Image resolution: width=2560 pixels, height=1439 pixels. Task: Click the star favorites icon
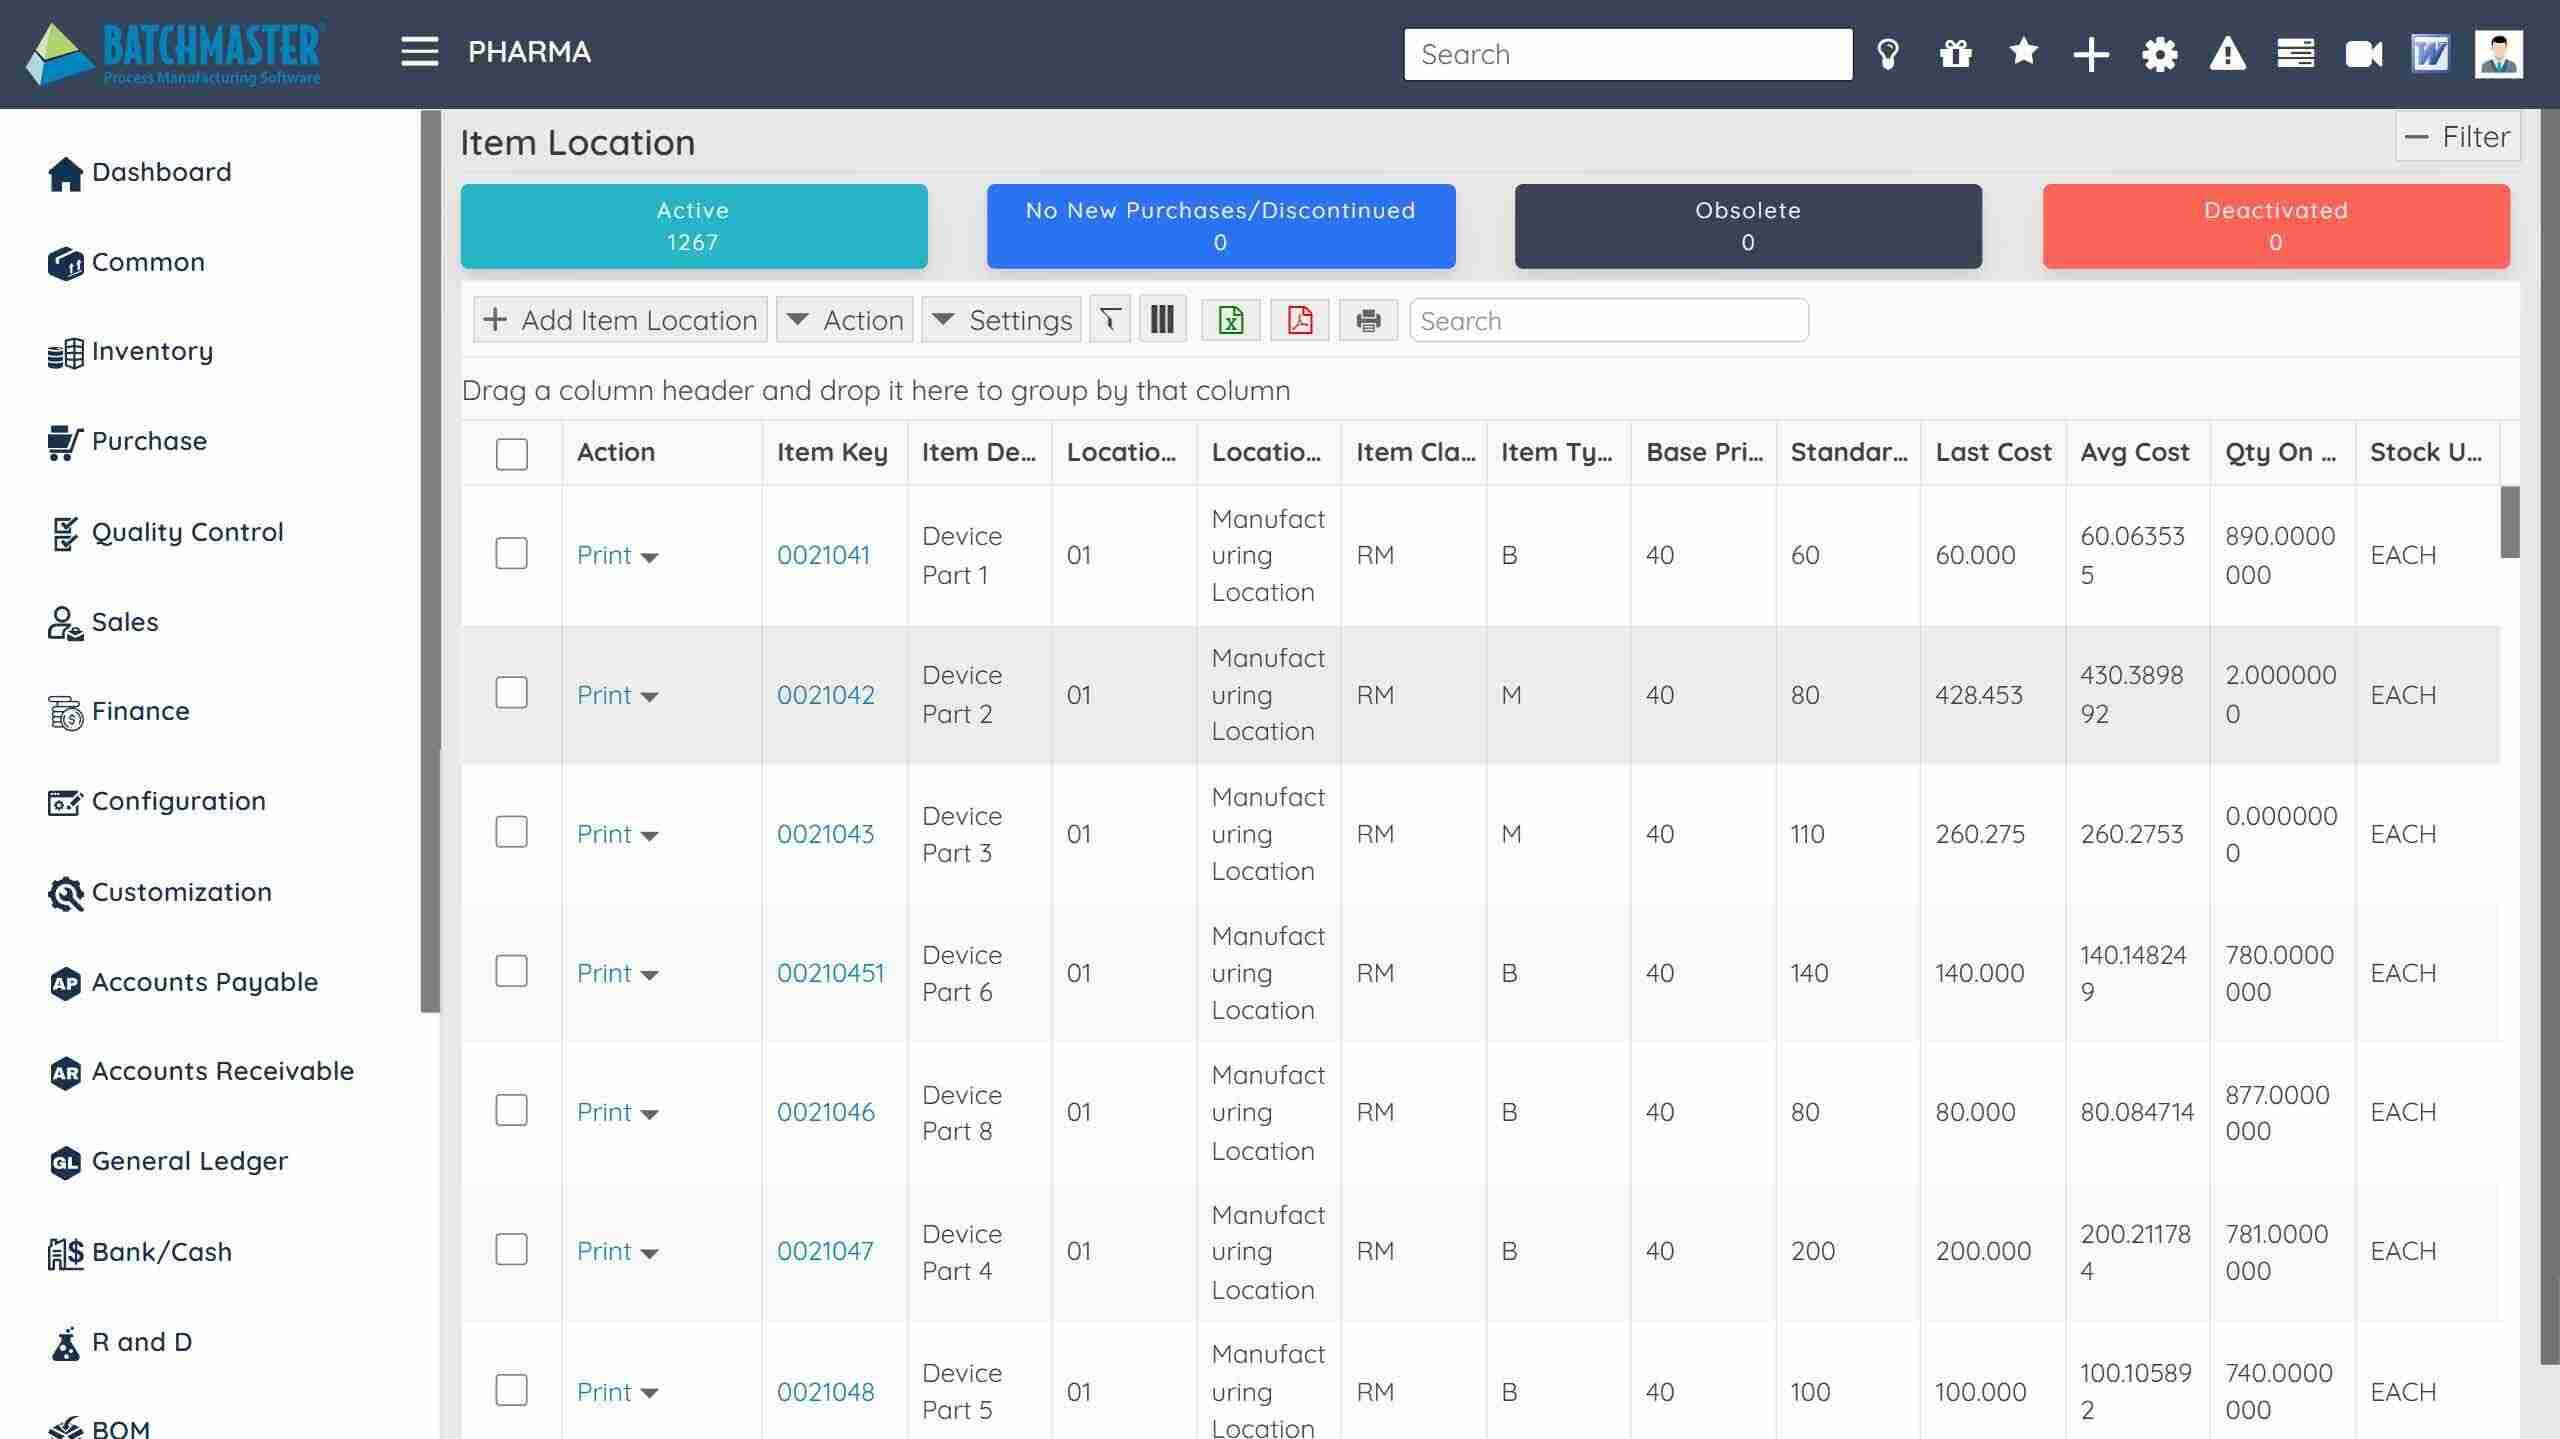2023,52
